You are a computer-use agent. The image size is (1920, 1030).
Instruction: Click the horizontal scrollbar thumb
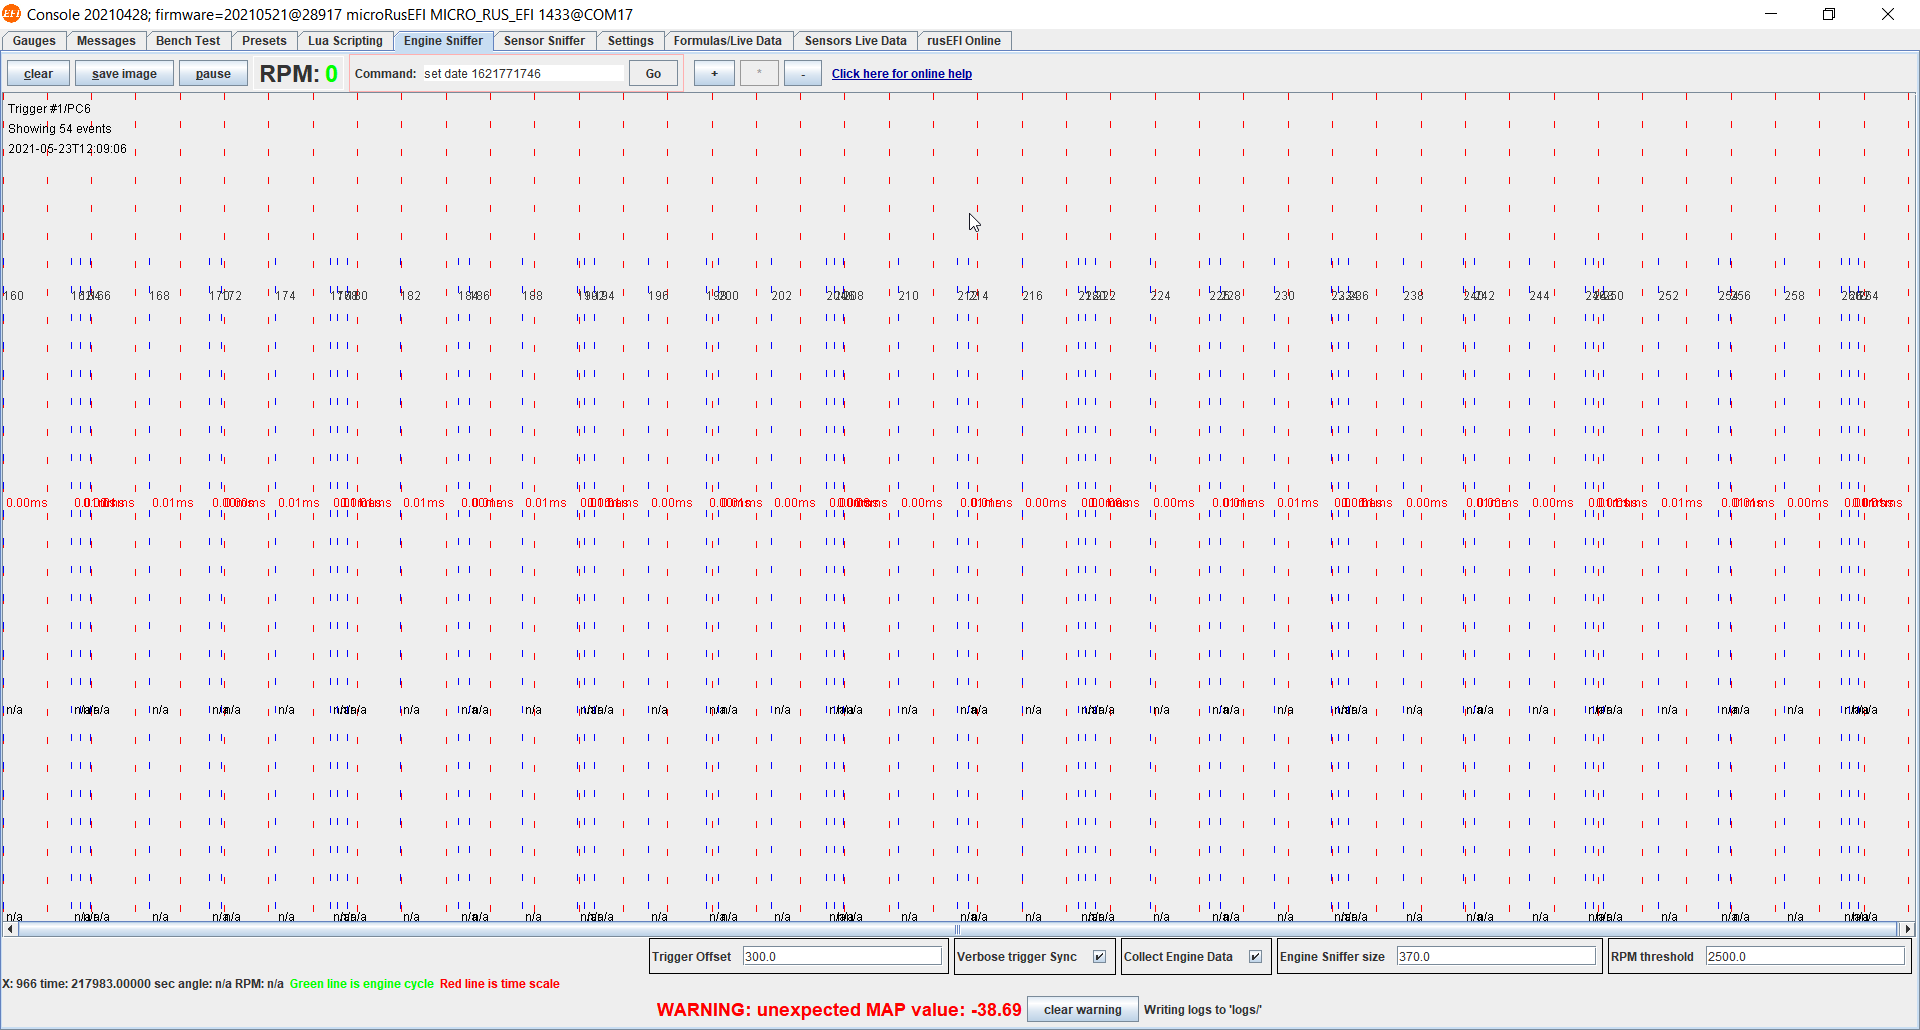tap(958, 929)
